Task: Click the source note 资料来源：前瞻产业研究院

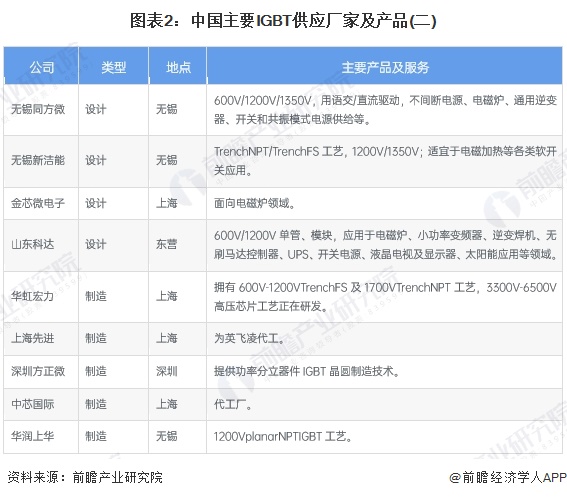Action: (85, 477)
